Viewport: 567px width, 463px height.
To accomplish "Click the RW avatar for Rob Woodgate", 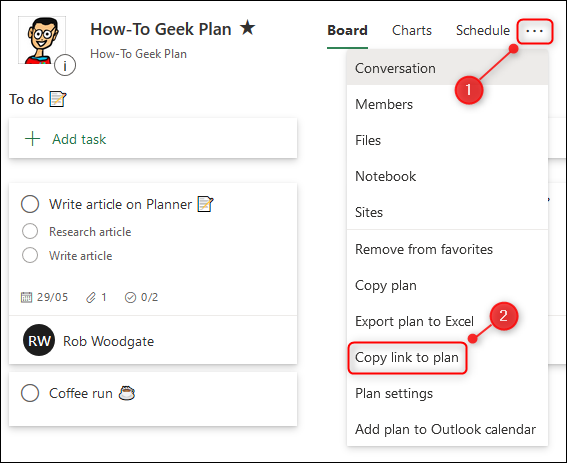I will 39,340.
